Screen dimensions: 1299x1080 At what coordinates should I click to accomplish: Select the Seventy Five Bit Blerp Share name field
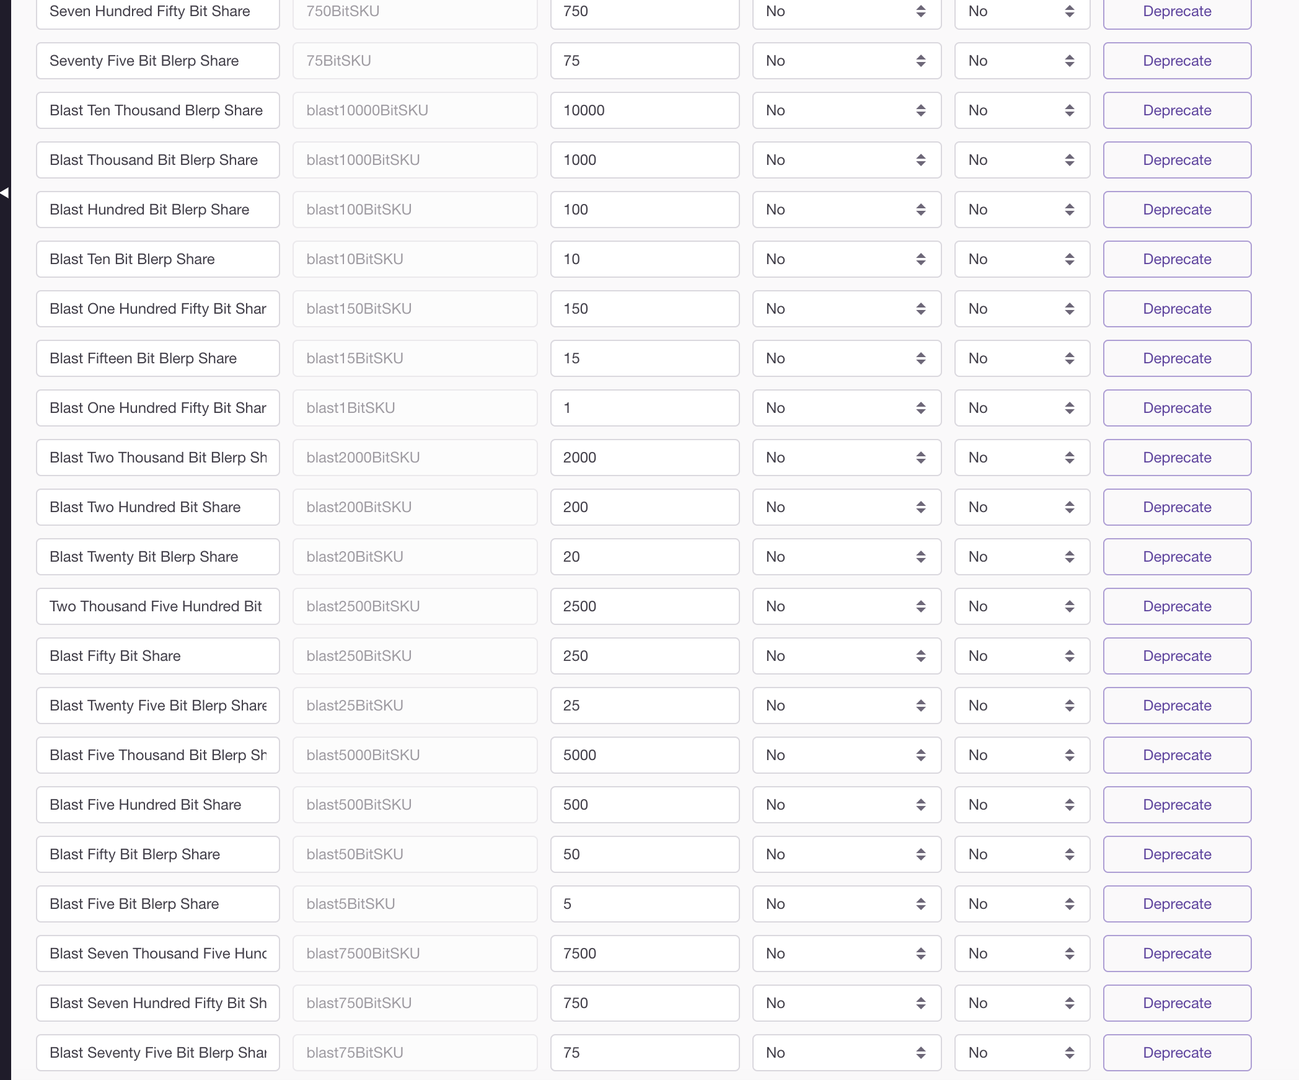(158, 61)
